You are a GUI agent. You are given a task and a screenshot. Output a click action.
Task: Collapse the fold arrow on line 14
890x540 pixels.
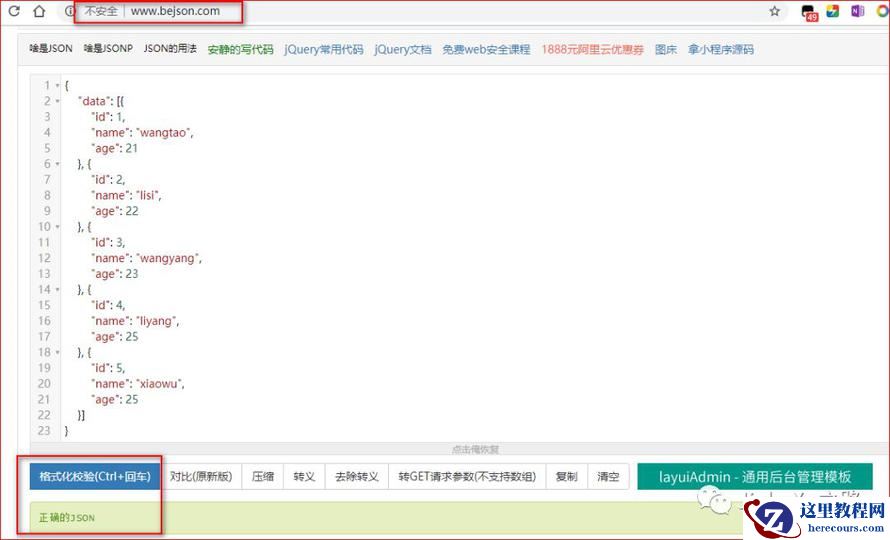57,290
